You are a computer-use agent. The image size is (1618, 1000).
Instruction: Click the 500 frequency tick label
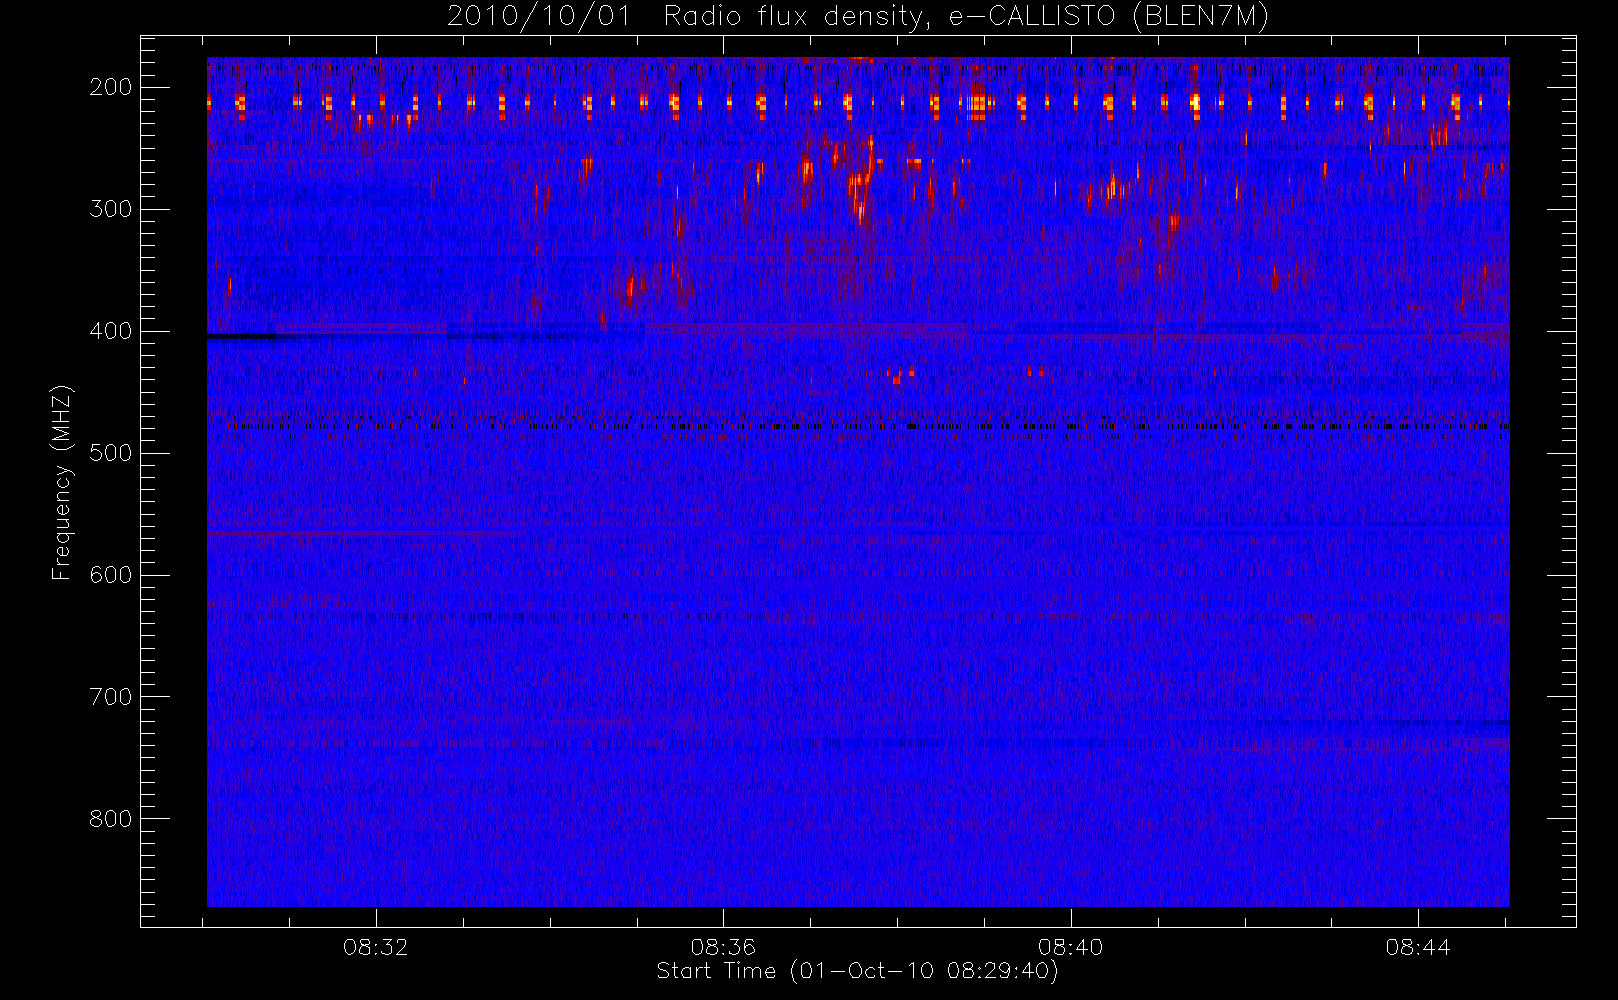(x=111, y=453)
